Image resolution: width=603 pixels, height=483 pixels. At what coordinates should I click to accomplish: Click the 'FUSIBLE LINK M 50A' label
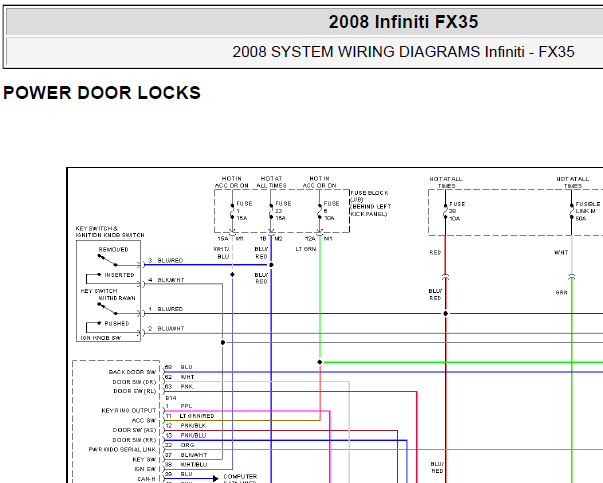tap(588, 211)
